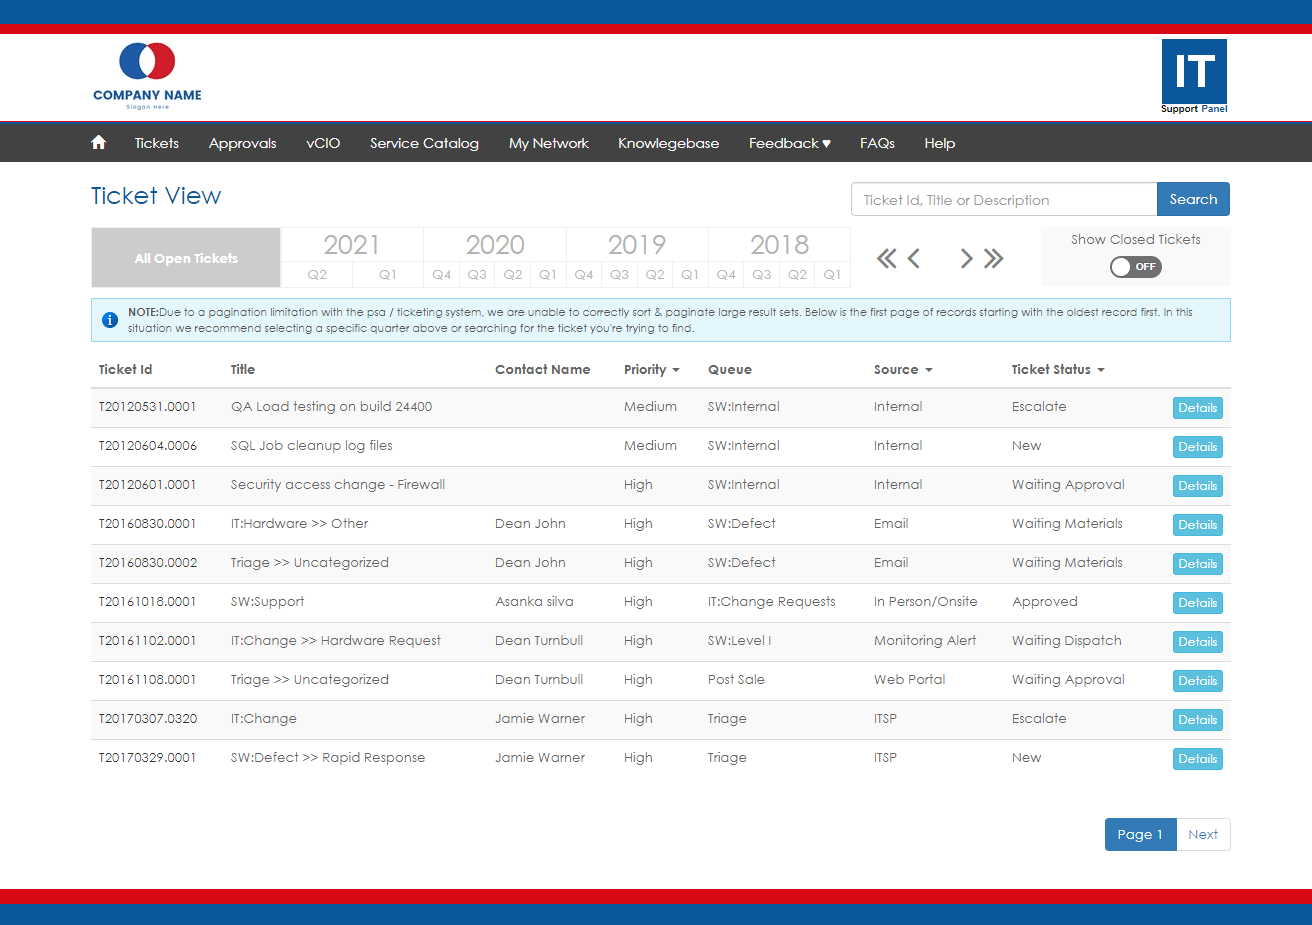Click the Company Name logo
1312x925 pixels.
(x=147, y=75)
